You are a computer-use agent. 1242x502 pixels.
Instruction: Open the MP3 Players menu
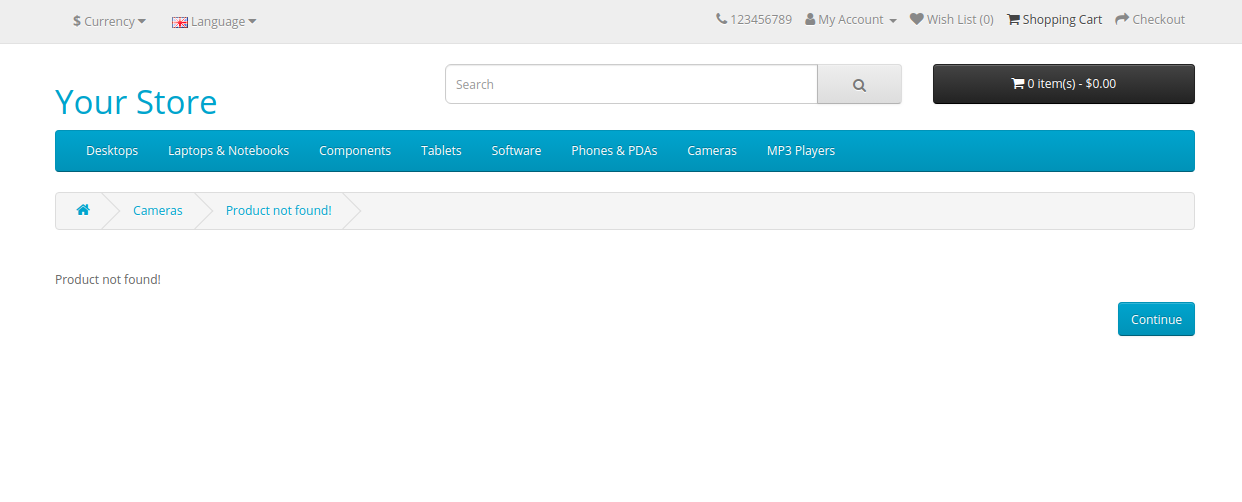pyautogui.click(x=801, y=151)
